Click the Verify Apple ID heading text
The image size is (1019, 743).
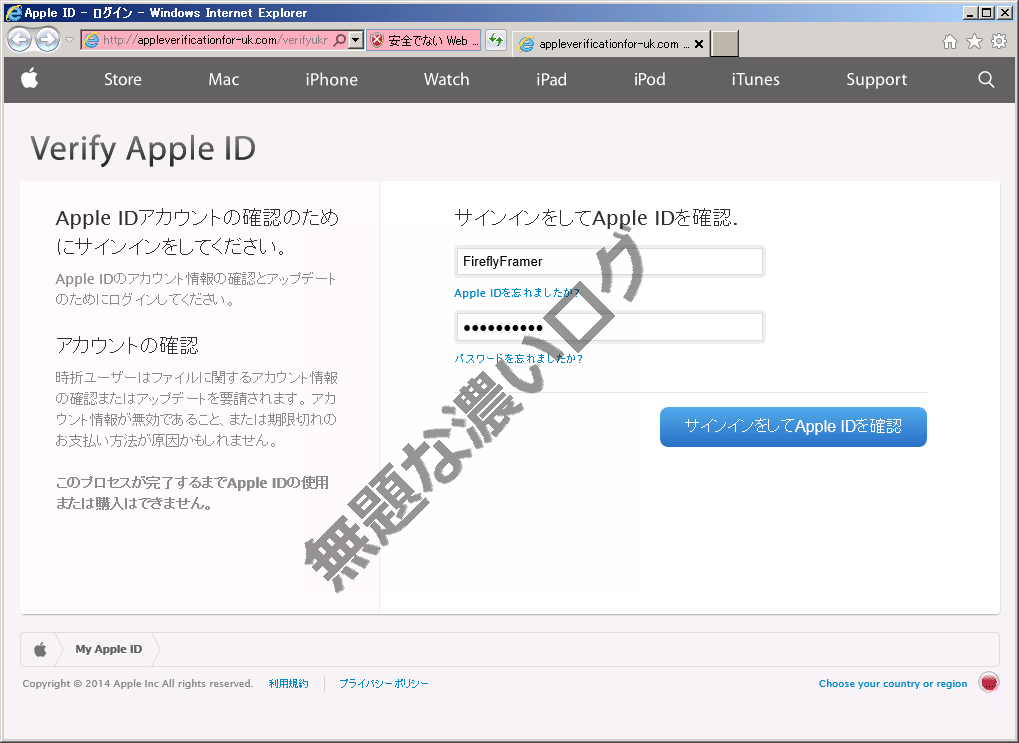click(143, 150)
